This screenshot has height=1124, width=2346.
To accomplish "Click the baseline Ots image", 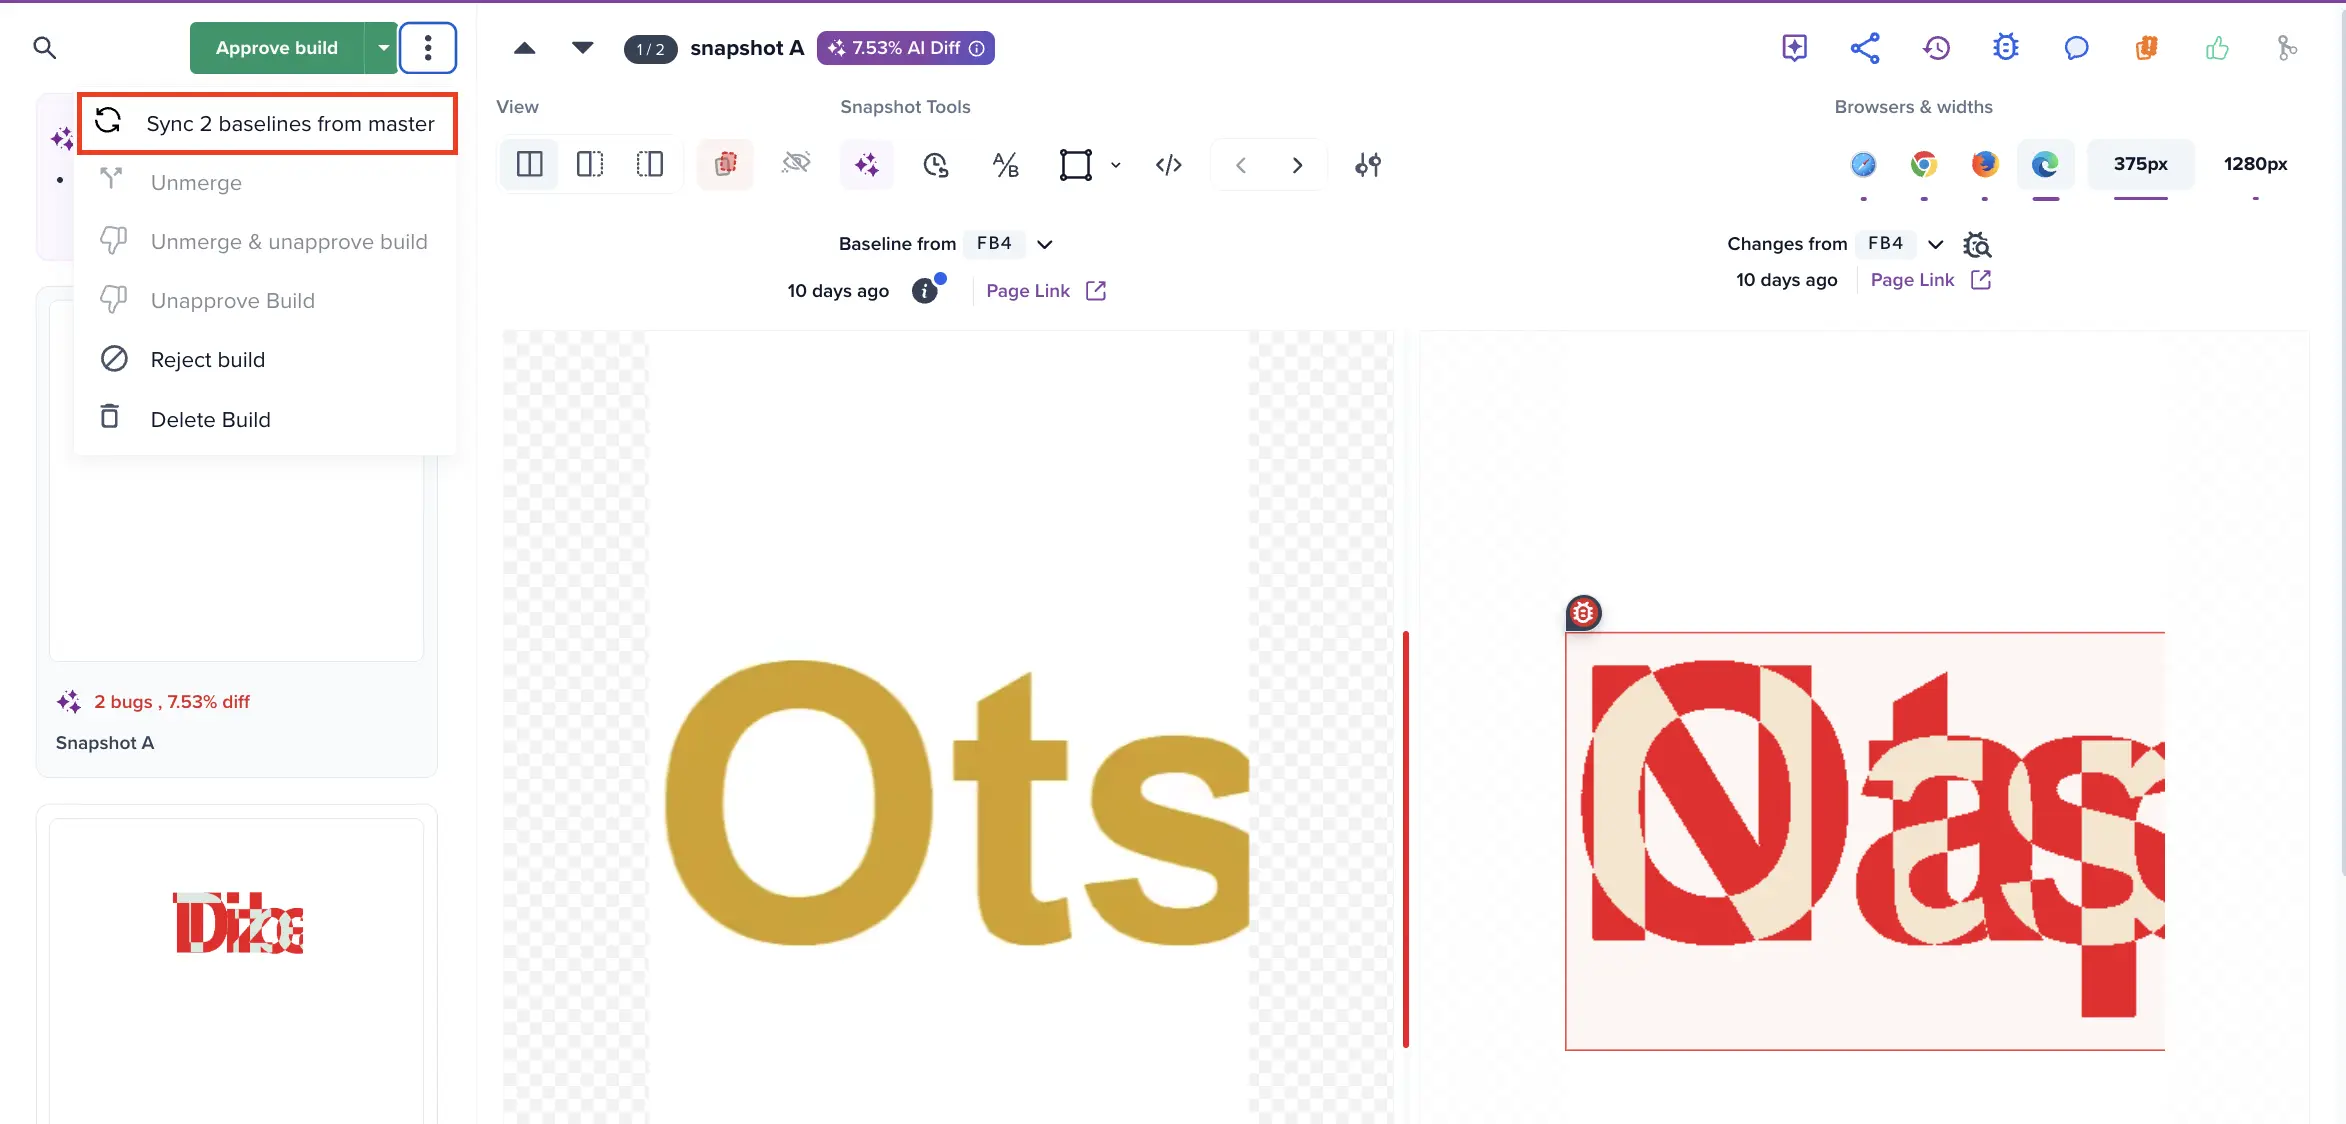I will coord(948,727).
